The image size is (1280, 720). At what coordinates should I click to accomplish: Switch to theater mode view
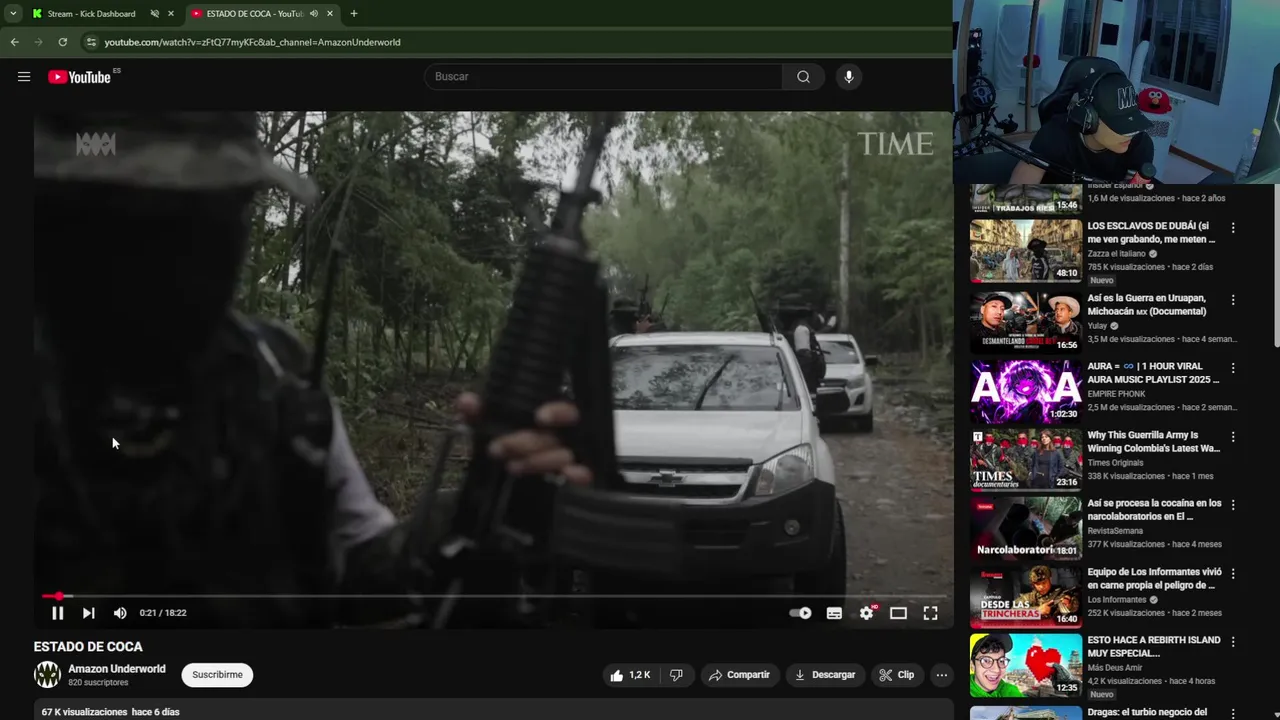(x=898, y=613)
